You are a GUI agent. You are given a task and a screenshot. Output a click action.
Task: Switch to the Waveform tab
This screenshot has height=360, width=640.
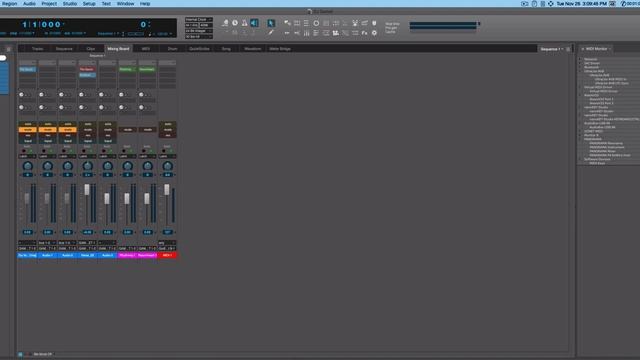click(253, 49)
